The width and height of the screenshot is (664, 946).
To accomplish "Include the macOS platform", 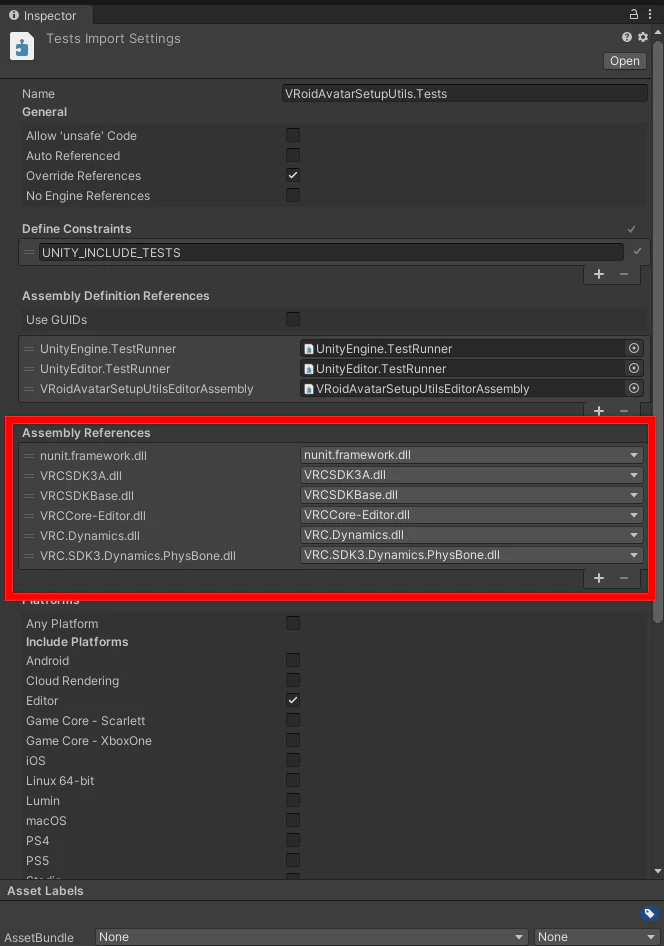I will click(x=293, y=820).
